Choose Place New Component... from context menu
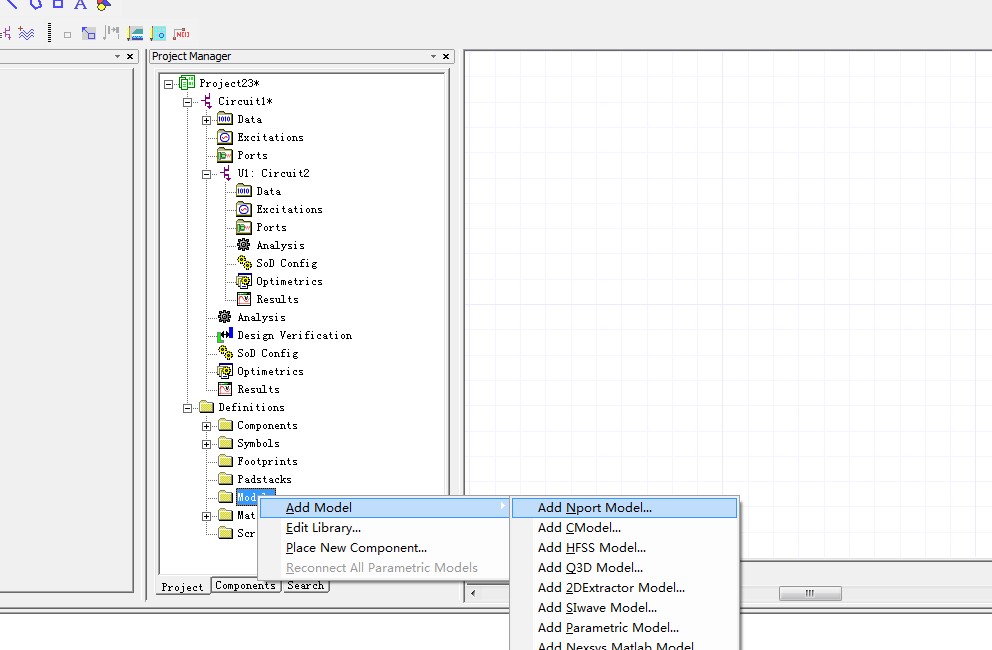Screen dimensions: 992x650 click(x=385, y=548)
